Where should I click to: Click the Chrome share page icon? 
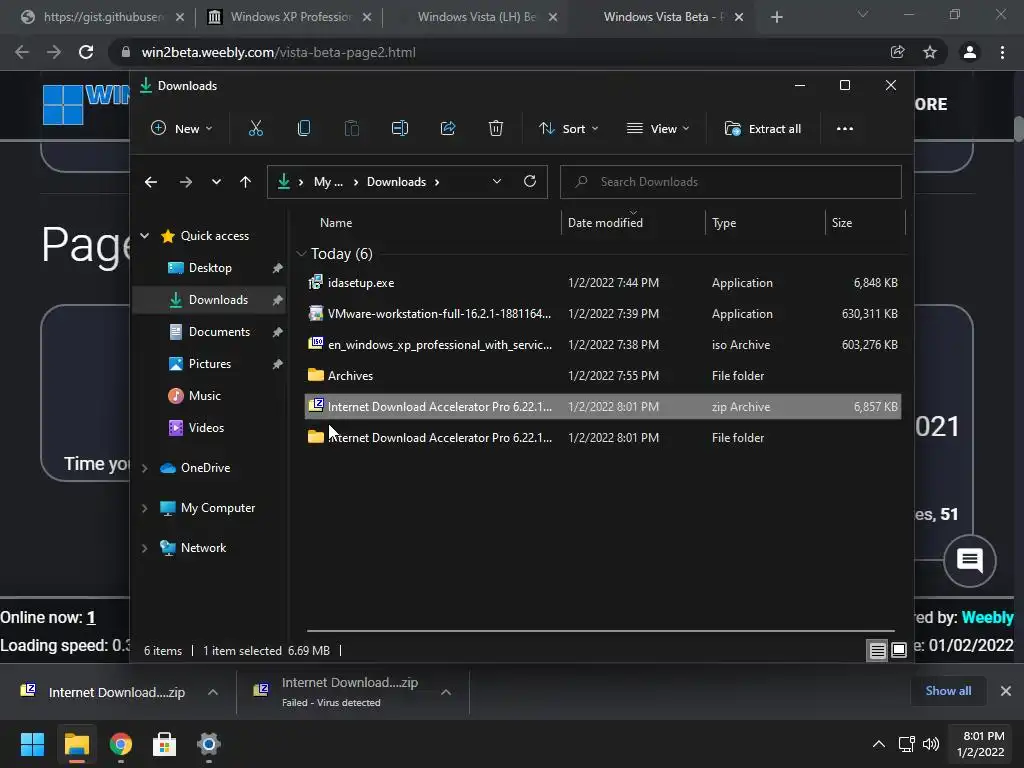pyautogui.click(x=897, y=52)
